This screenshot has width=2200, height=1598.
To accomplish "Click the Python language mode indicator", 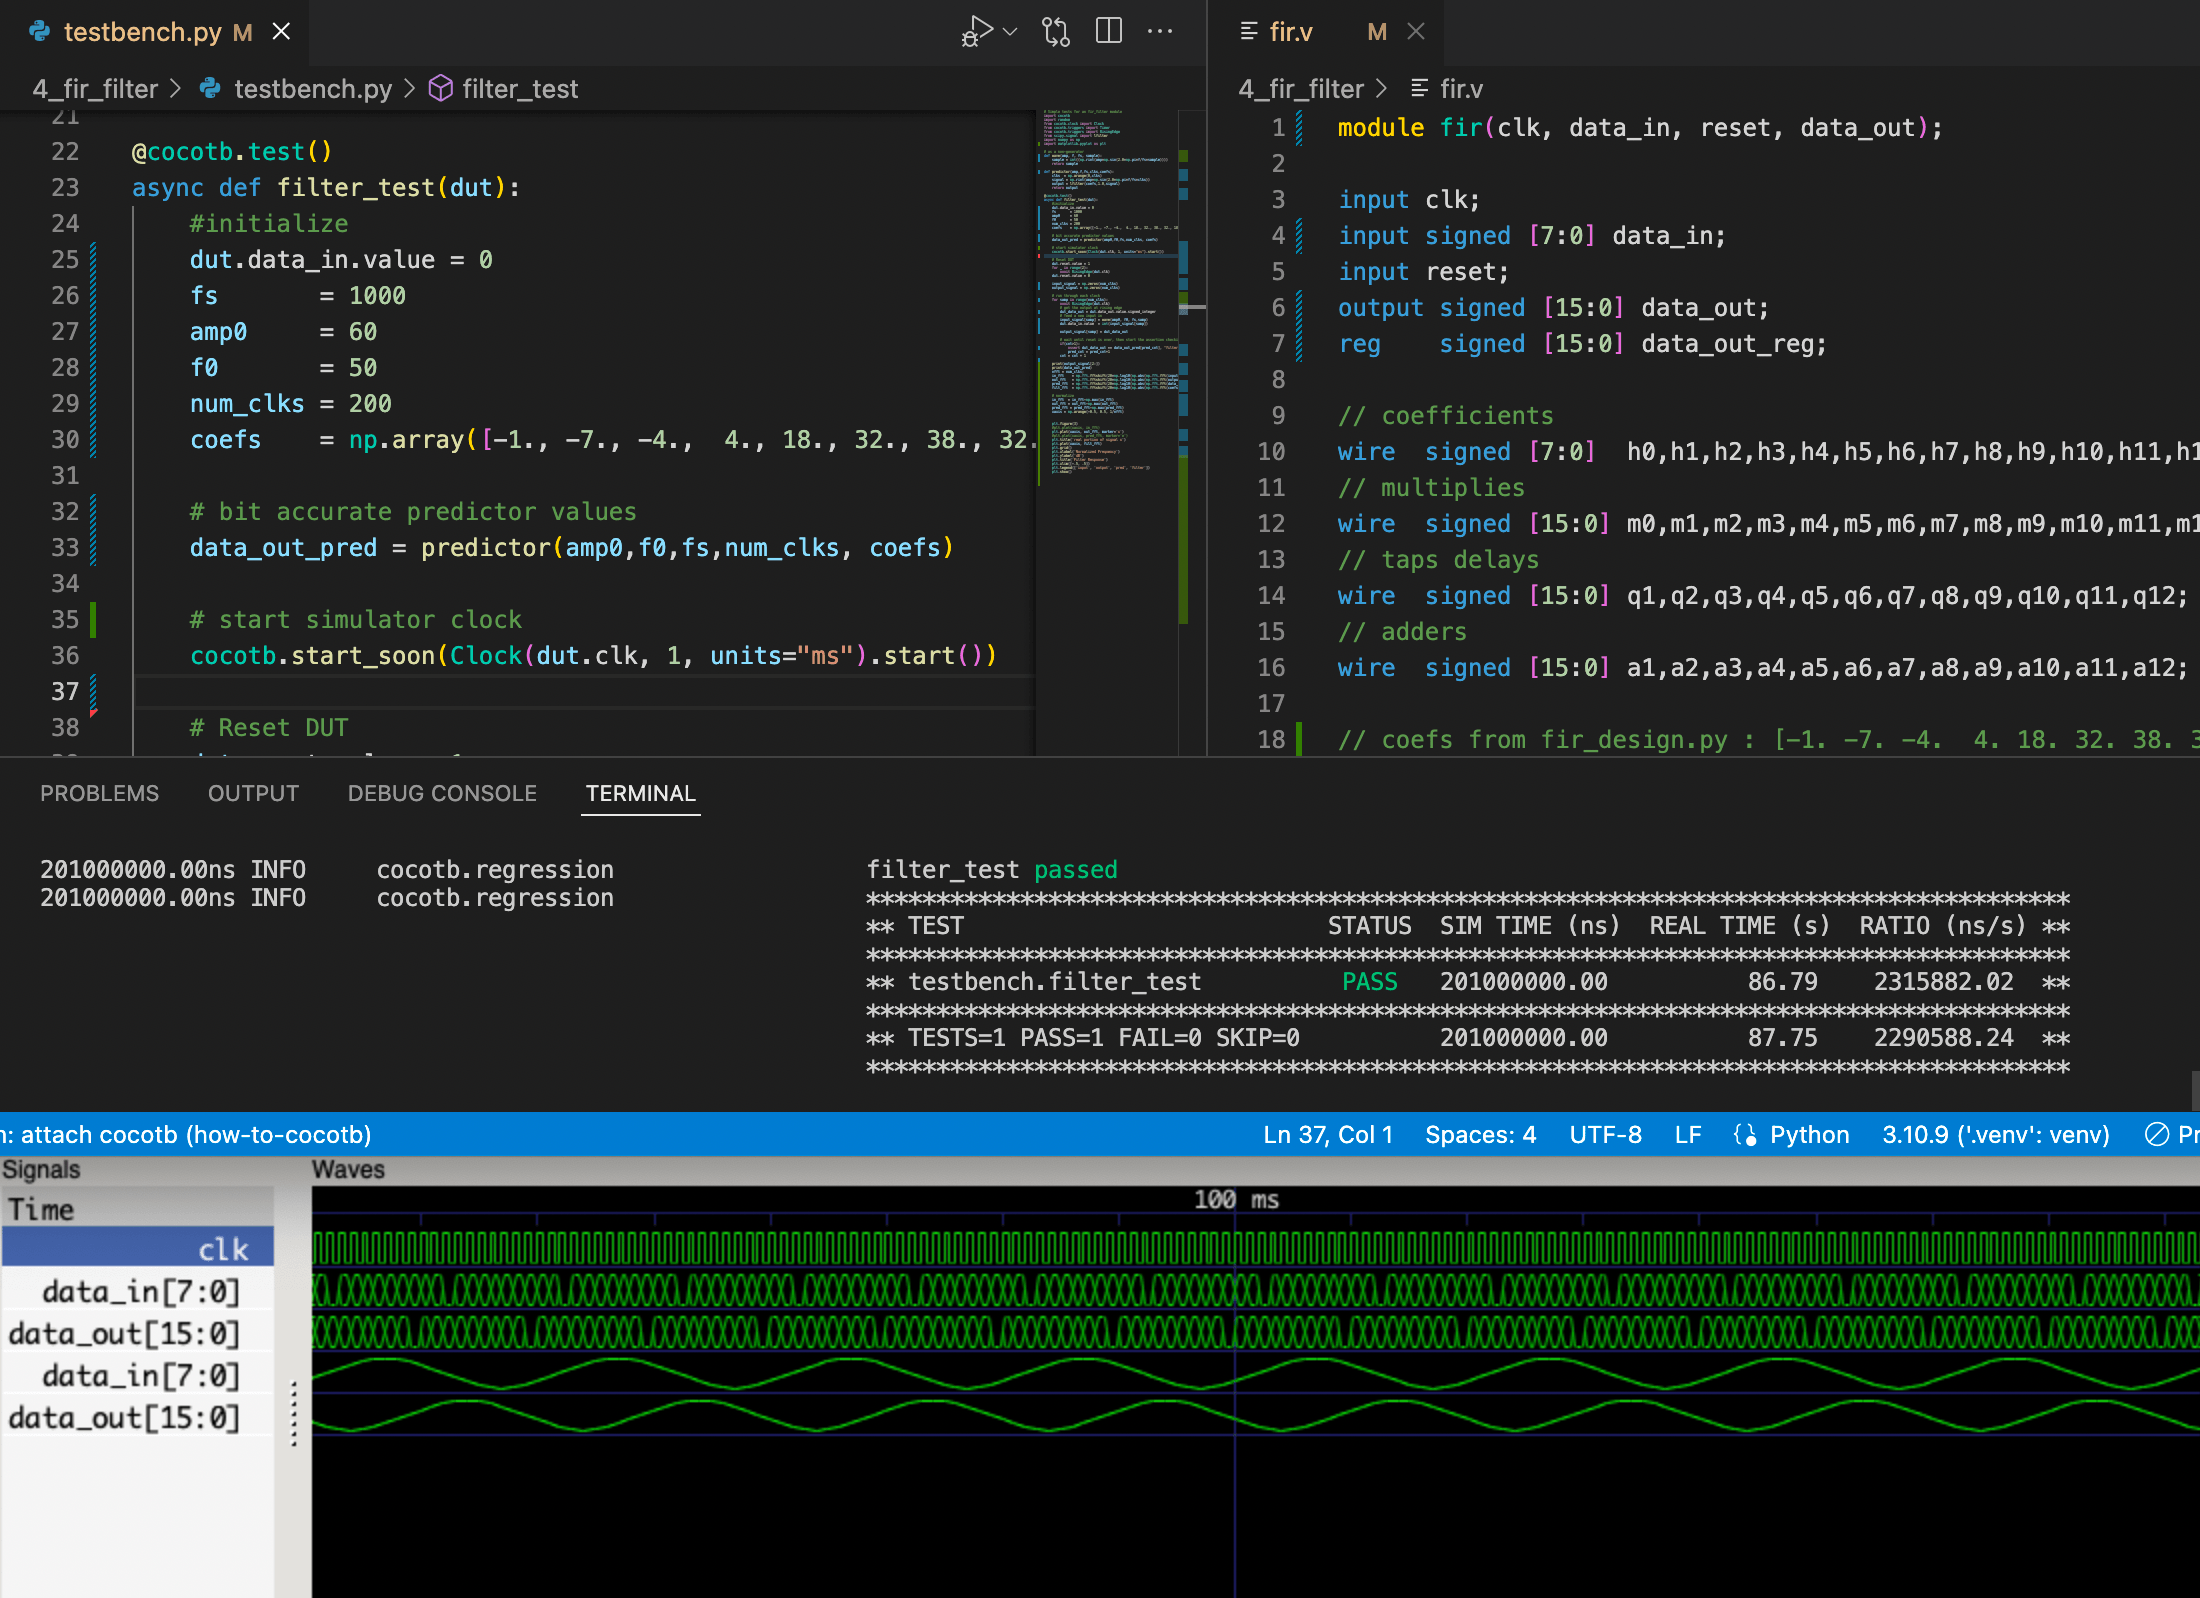I will tap(1809, 1135).
